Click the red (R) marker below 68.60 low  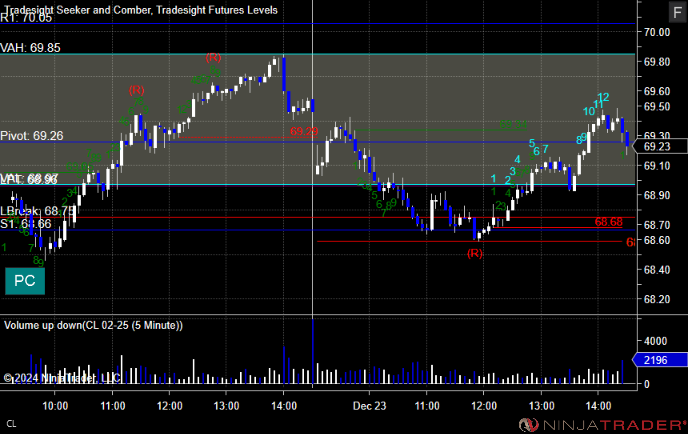(475, 253)
